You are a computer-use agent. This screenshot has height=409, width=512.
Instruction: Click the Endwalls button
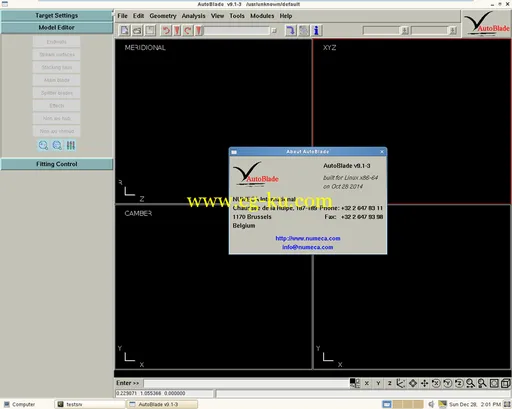pyautogui.click(x=57, y=42)
